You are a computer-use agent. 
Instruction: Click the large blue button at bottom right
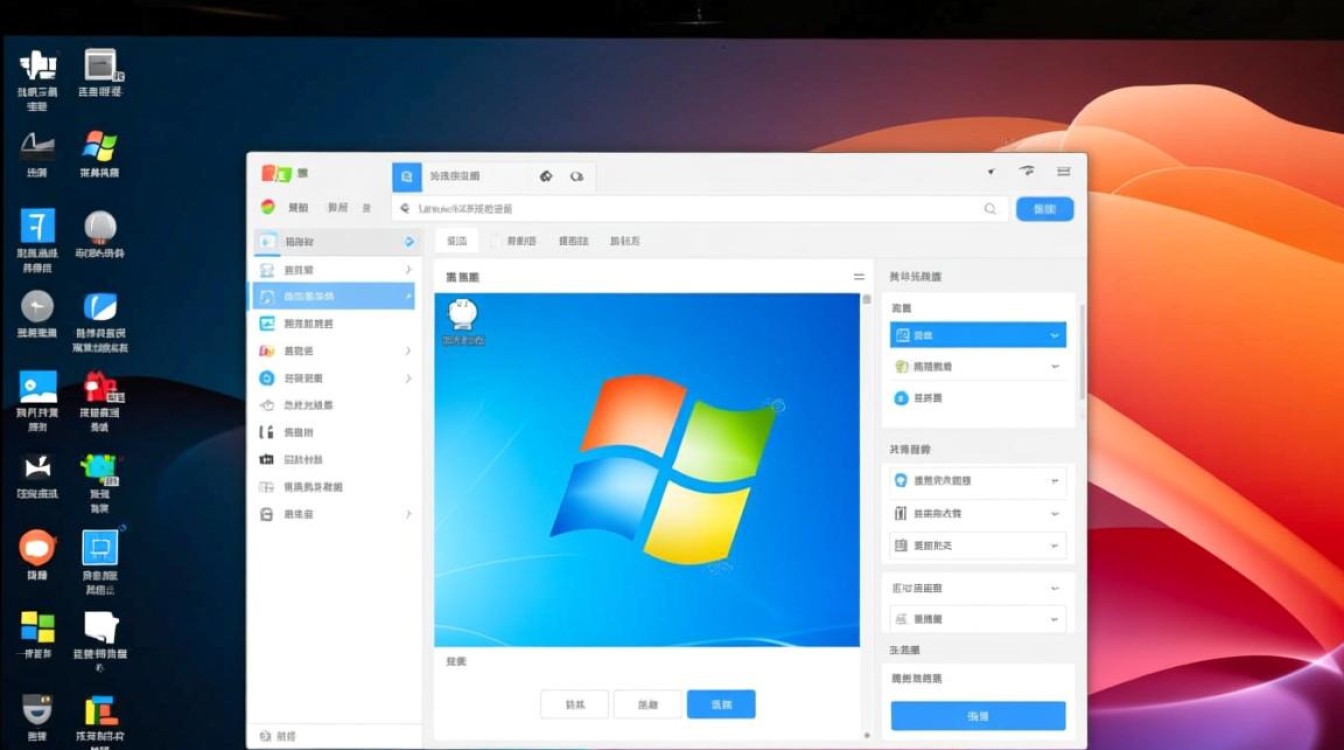point(978,716)
